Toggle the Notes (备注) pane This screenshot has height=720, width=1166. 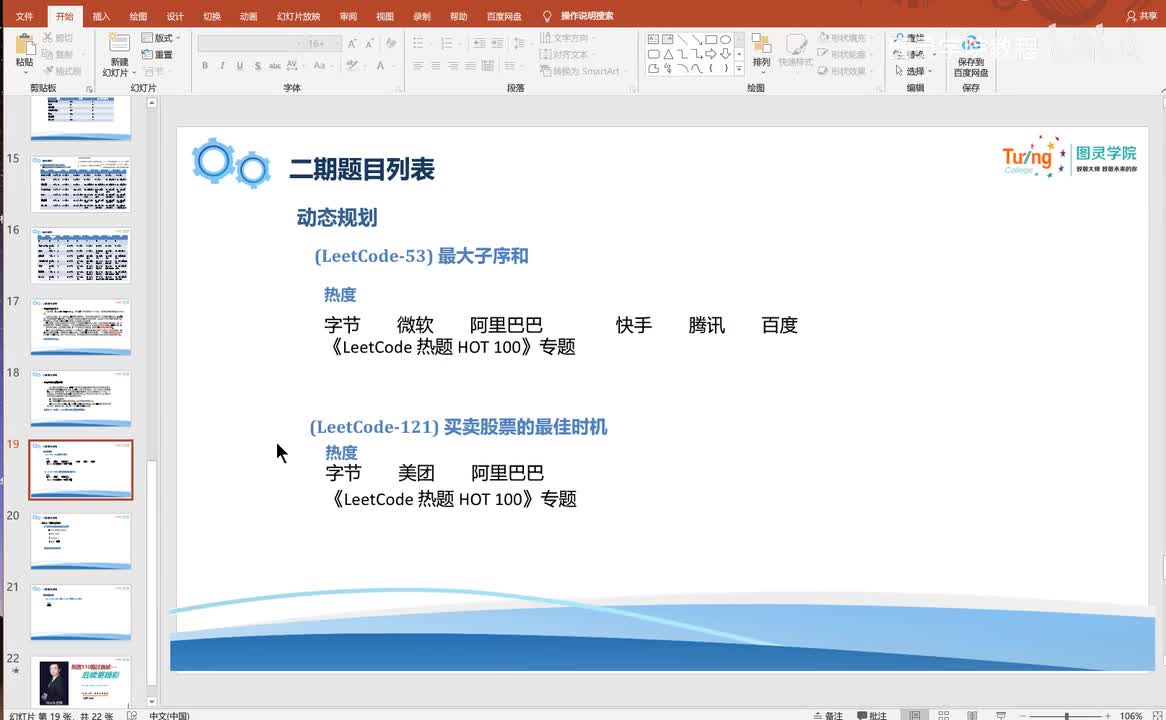(x=828, y=716)
